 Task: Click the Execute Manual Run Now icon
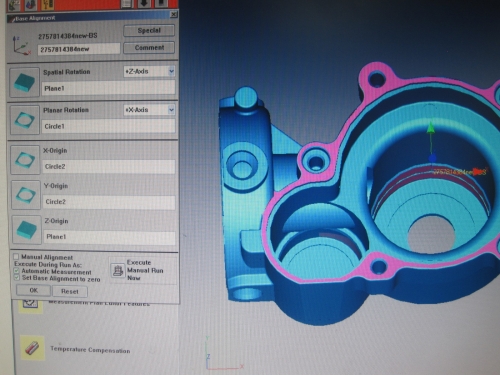[117, 270]
